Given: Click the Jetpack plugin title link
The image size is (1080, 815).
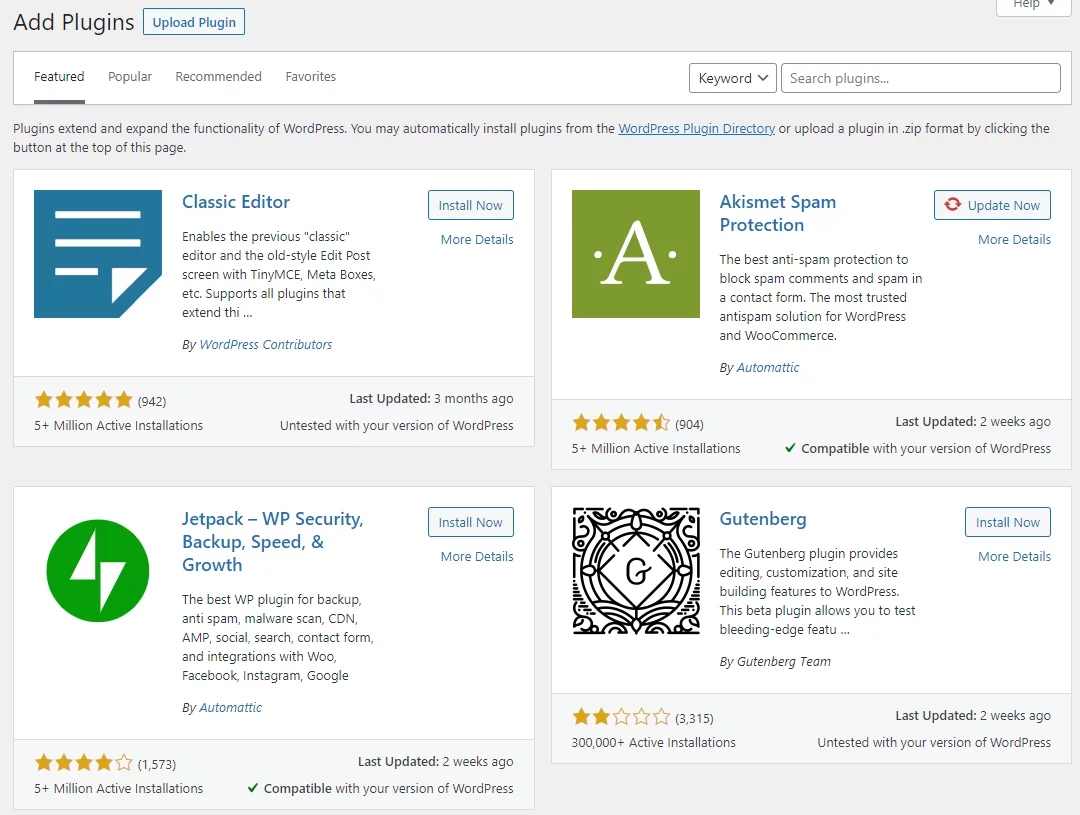Looking at the screenshot, I should pyautogui.click(x=273, y=541).
